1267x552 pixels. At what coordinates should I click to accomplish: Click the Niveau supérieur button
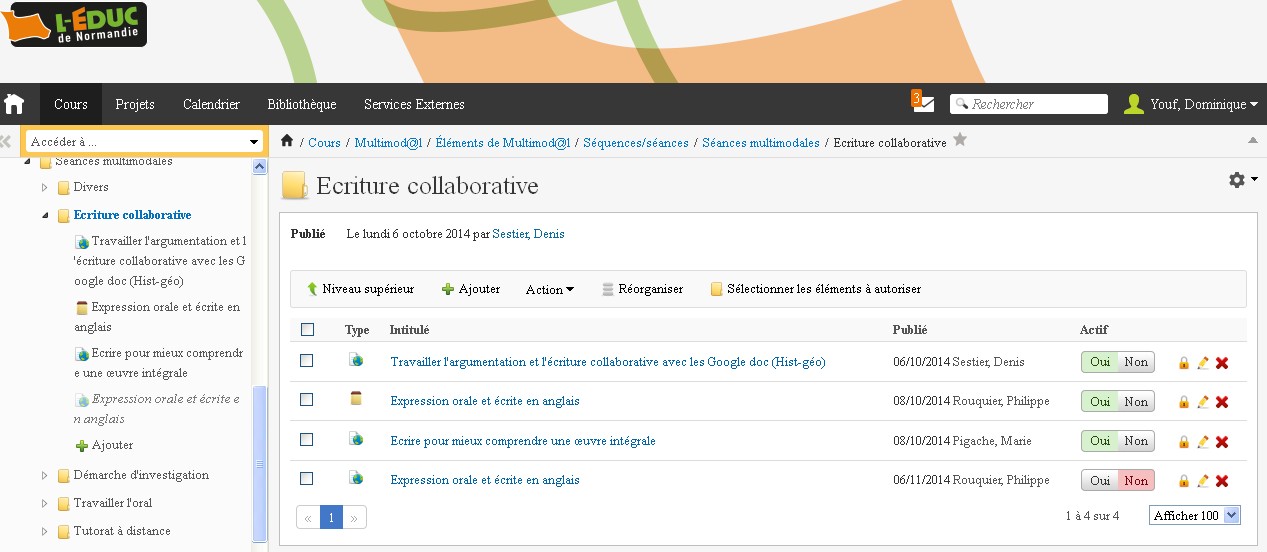click(x=360, y=289)
